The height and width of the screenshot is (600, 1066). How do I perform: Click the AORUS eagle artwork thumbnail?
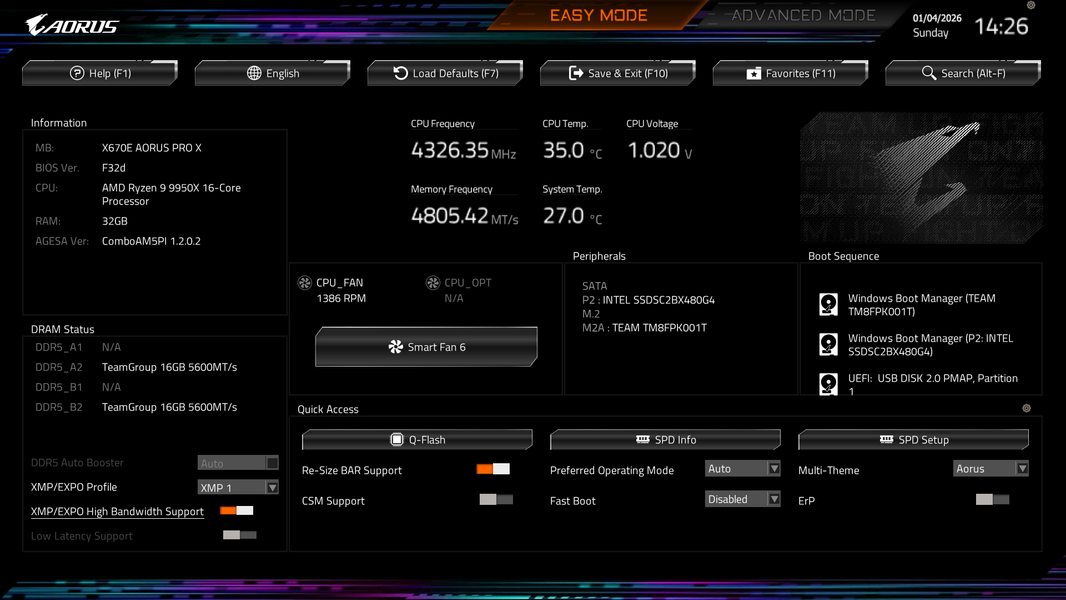pyautogui.click(x=921, y=178)
